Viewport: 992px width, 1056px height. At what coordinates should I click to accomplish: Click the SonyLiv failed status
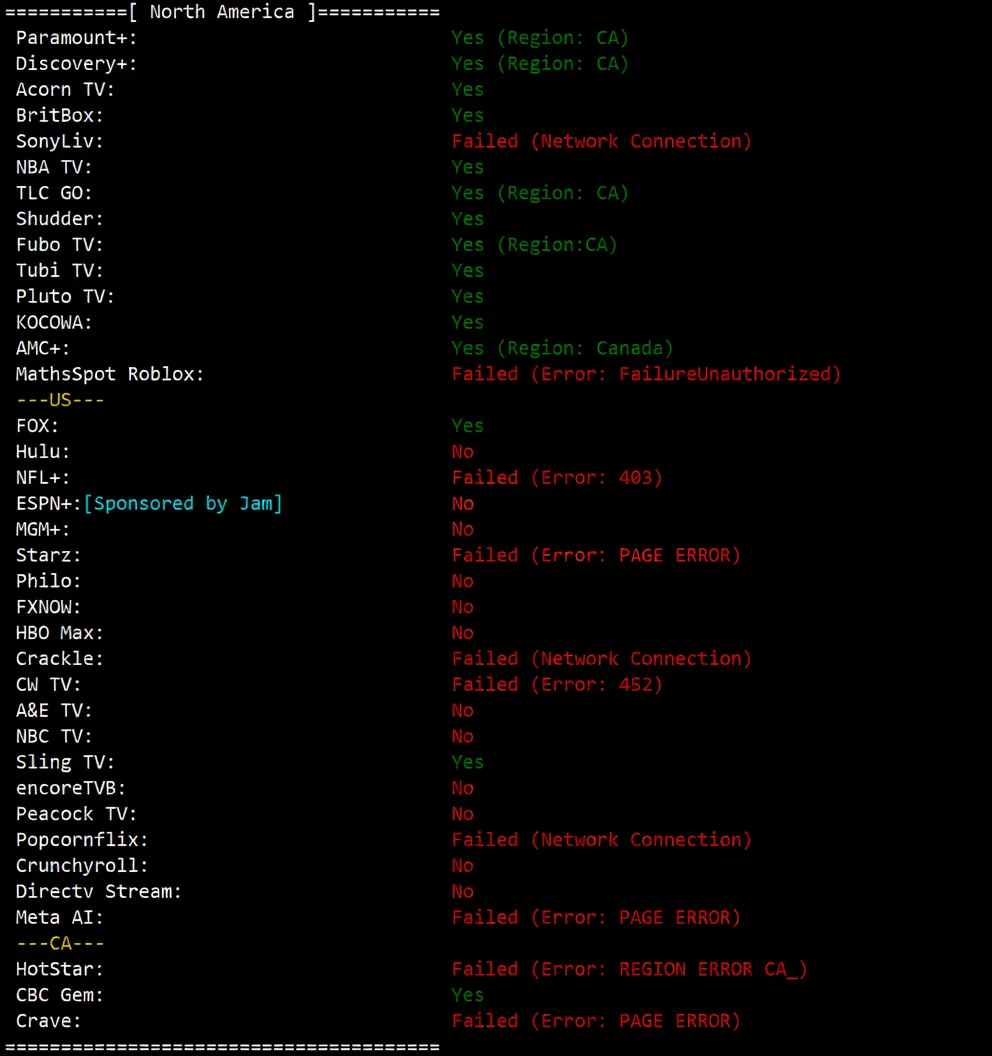pyautogui.click(x=600, y=141)
